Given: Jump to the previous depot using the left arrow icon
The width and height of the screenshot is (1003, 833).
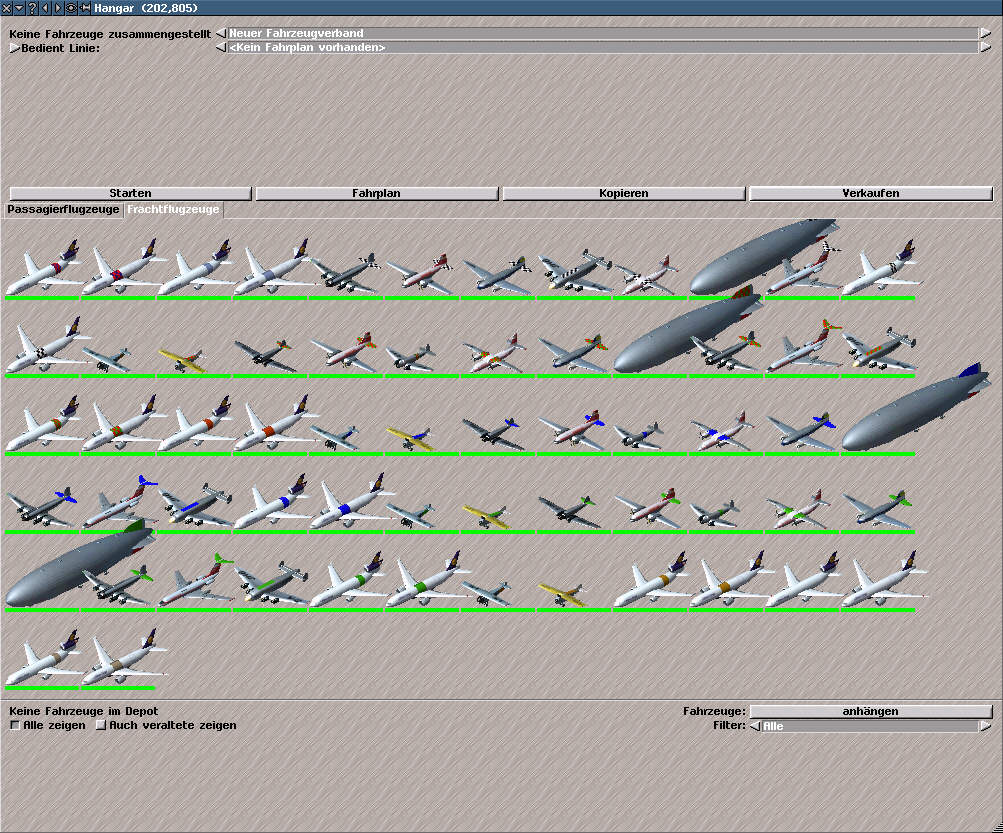Looking at the screenshot, I should click(x=46, y=8).
